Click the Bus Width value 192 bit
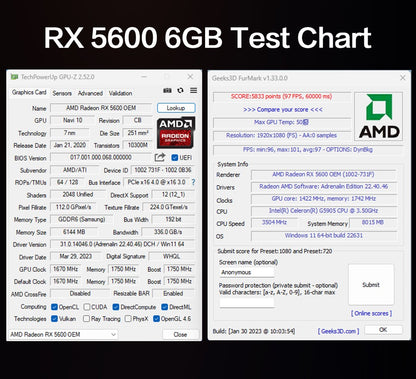 point(173,219)
